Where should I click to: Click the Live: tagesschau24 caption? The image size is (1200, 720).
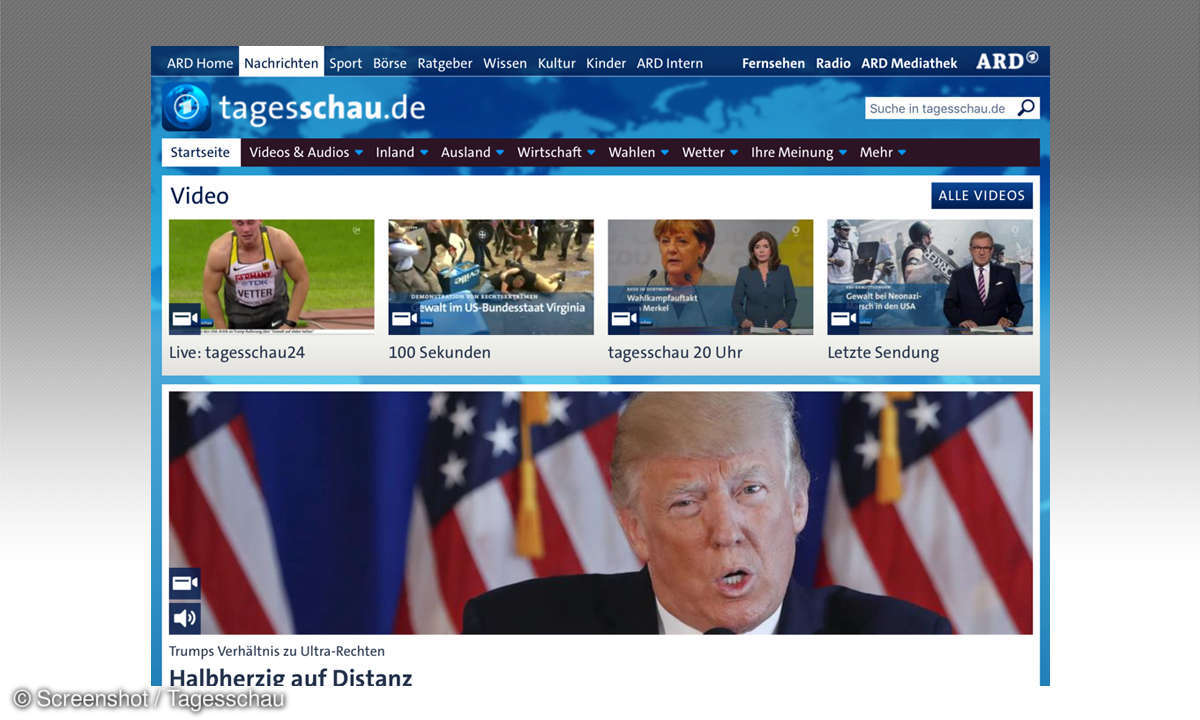click(237, 352)
